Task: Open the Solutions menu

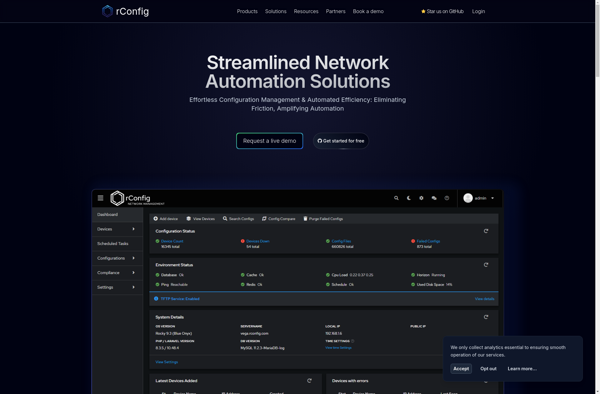Action: click(x=276, y=11)
